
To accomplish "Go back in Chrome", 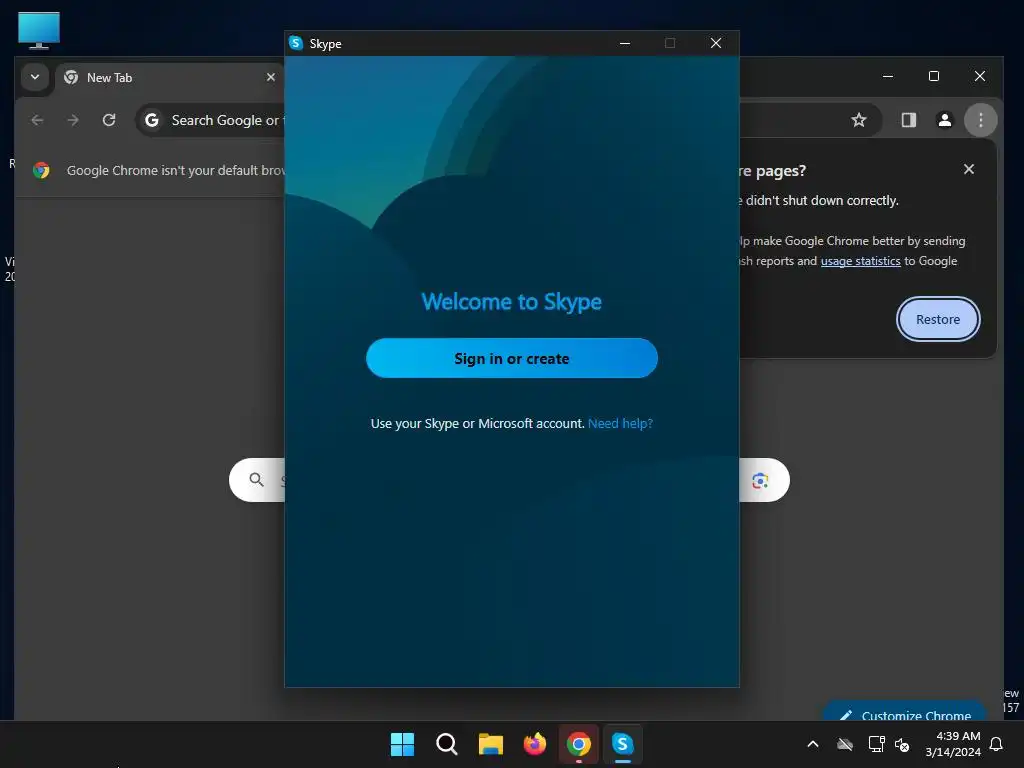I will 37,120.
